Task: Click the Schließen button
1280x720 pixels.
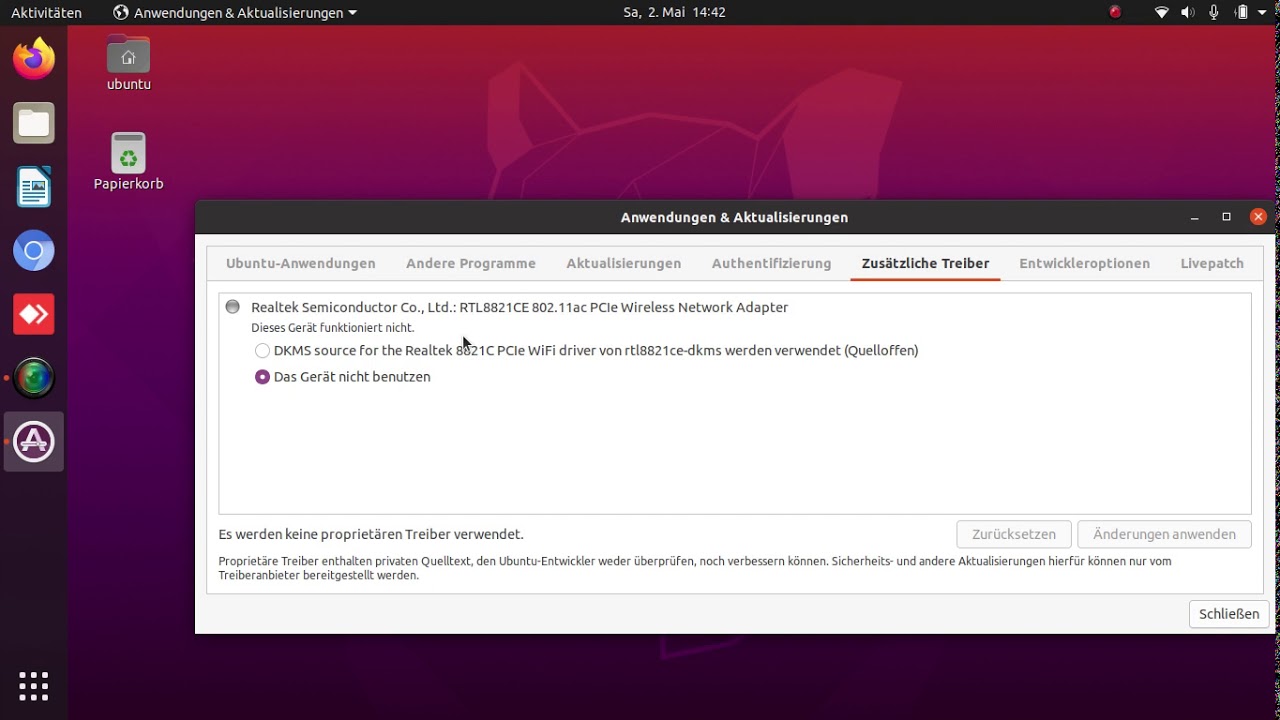Action: click(1229, 614)
